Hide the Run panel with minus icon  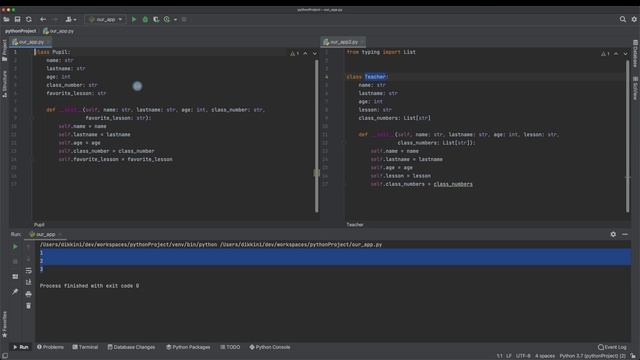point(625,234)
